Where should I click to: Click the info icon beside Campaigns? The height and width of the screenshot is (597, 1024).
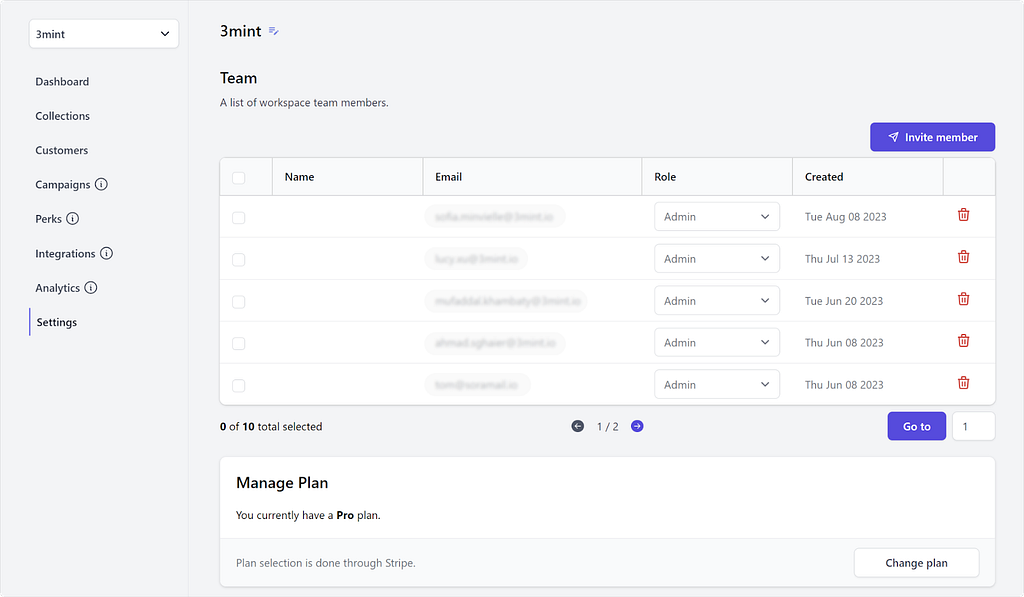pos(101,184)
